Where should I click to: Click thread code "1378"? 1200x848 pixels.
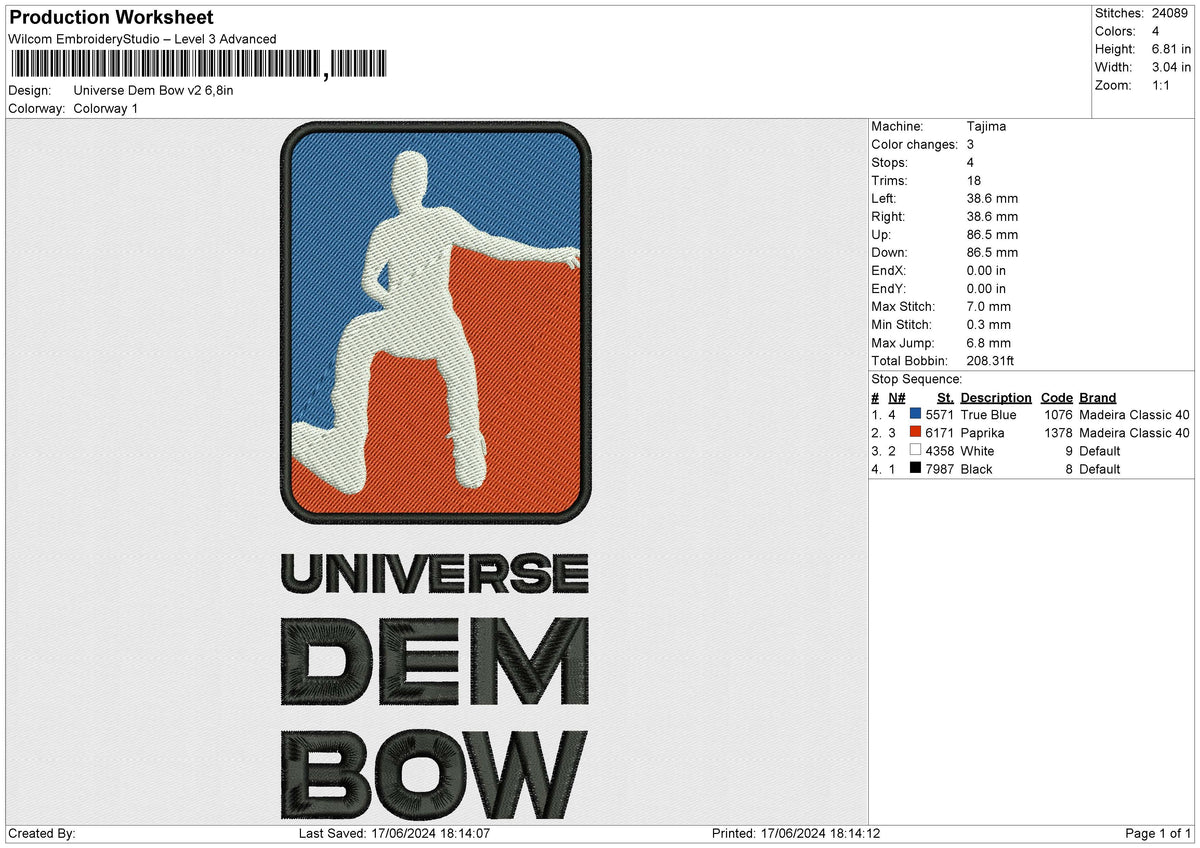[1058, 433]
